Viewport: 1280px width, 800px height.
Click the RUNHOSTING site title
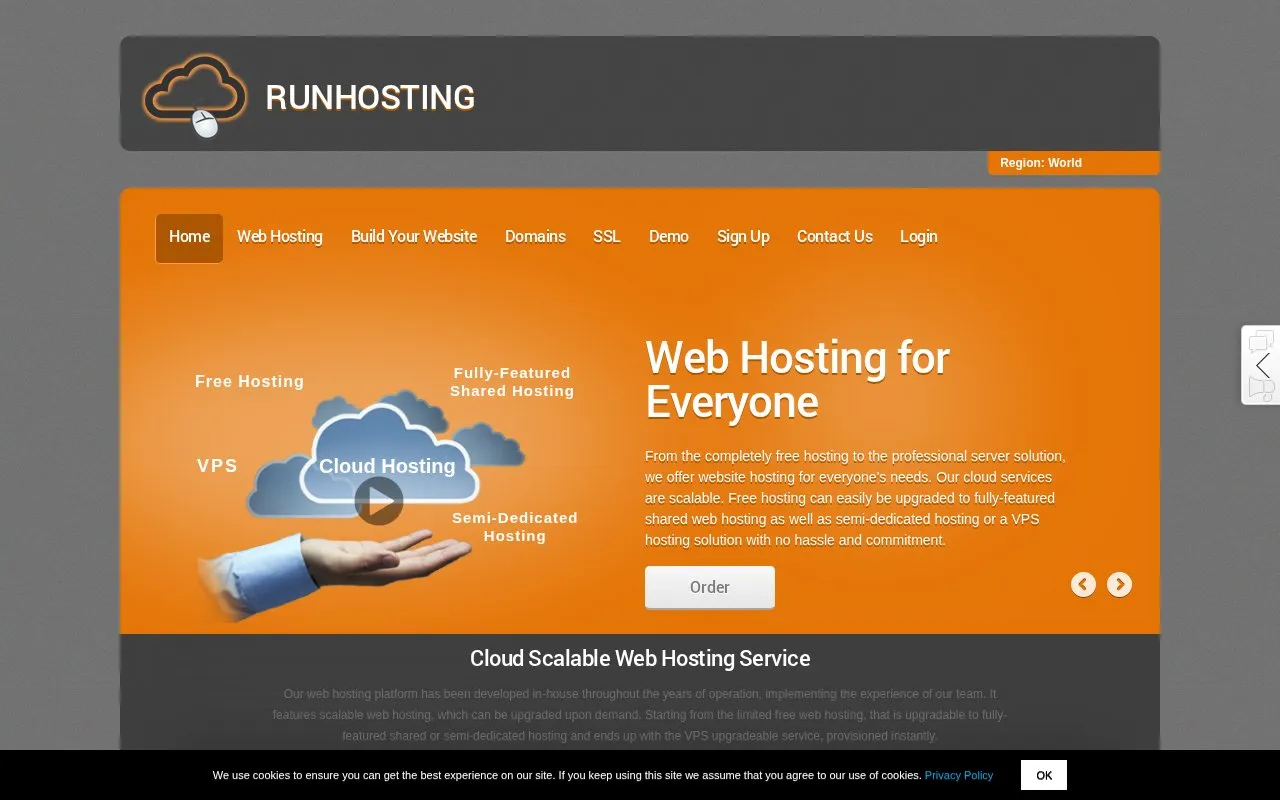370,98
